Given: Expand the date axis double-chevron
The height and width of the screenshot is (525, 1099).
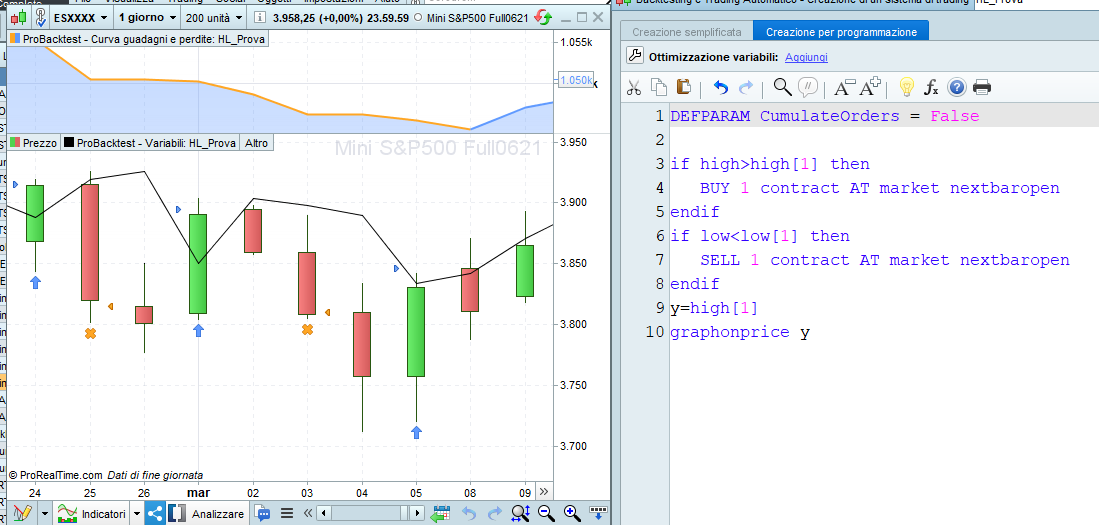Looking at the screenshot, I should [545, 491].
